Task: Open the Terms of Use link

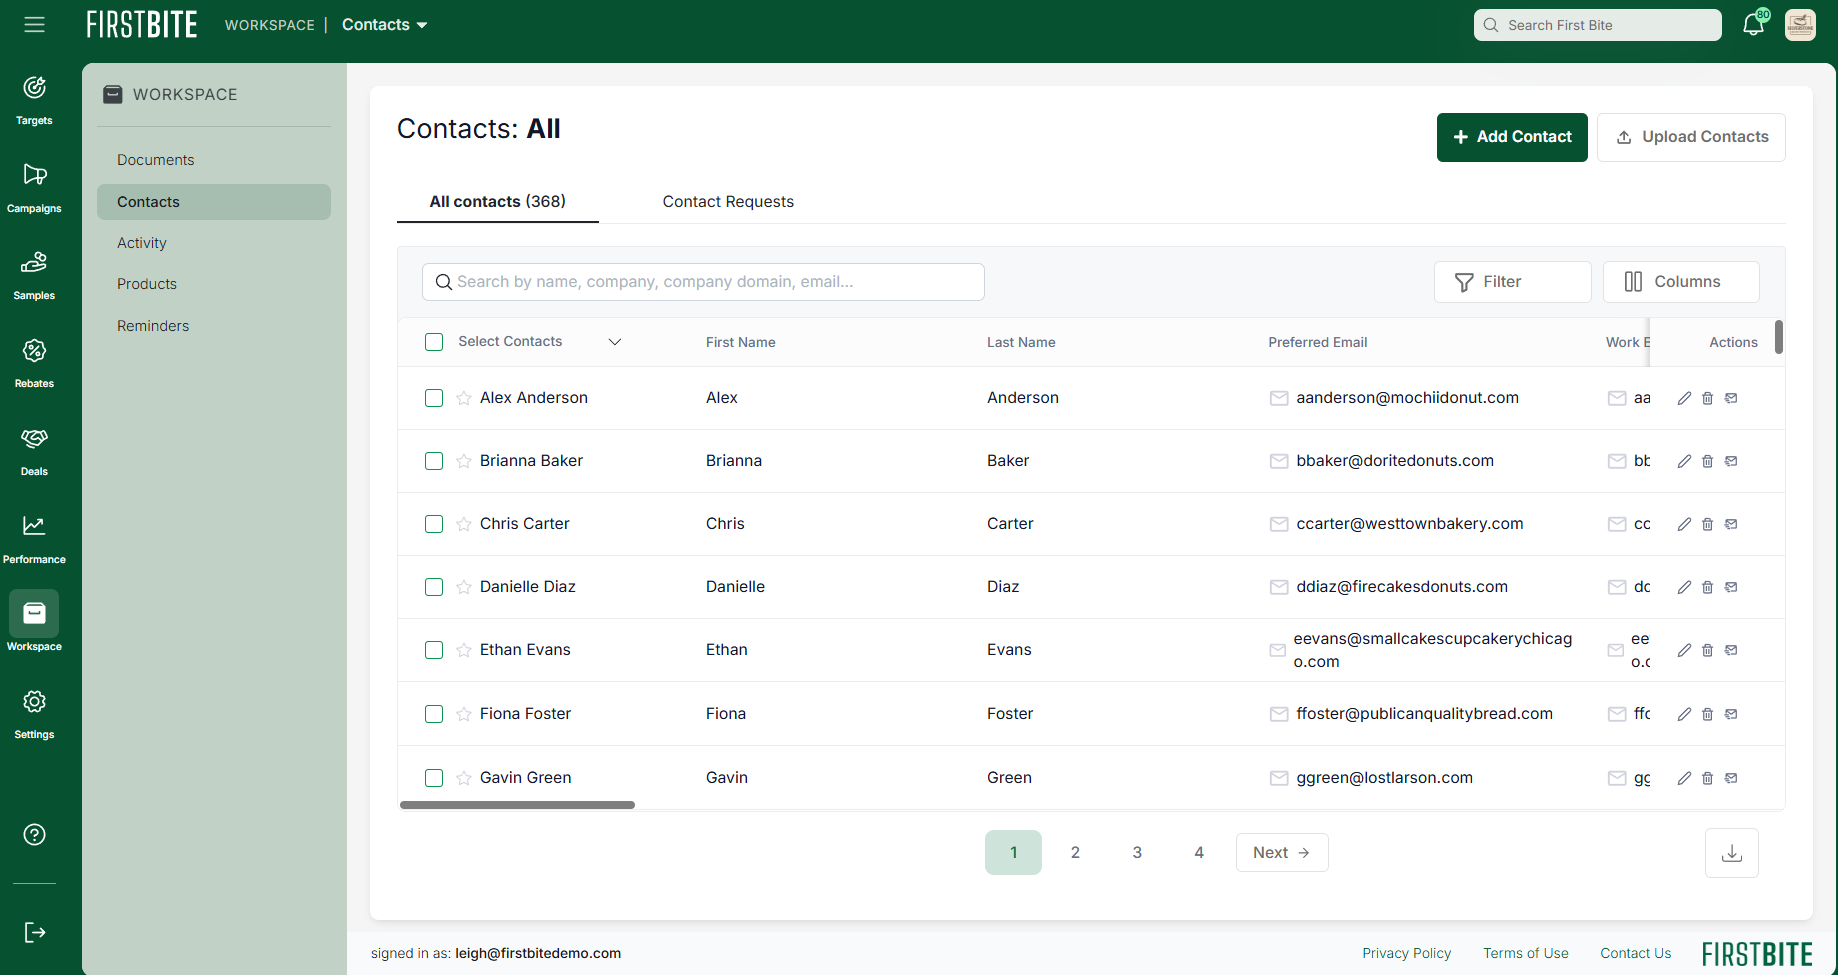Action: point(1525,953)
